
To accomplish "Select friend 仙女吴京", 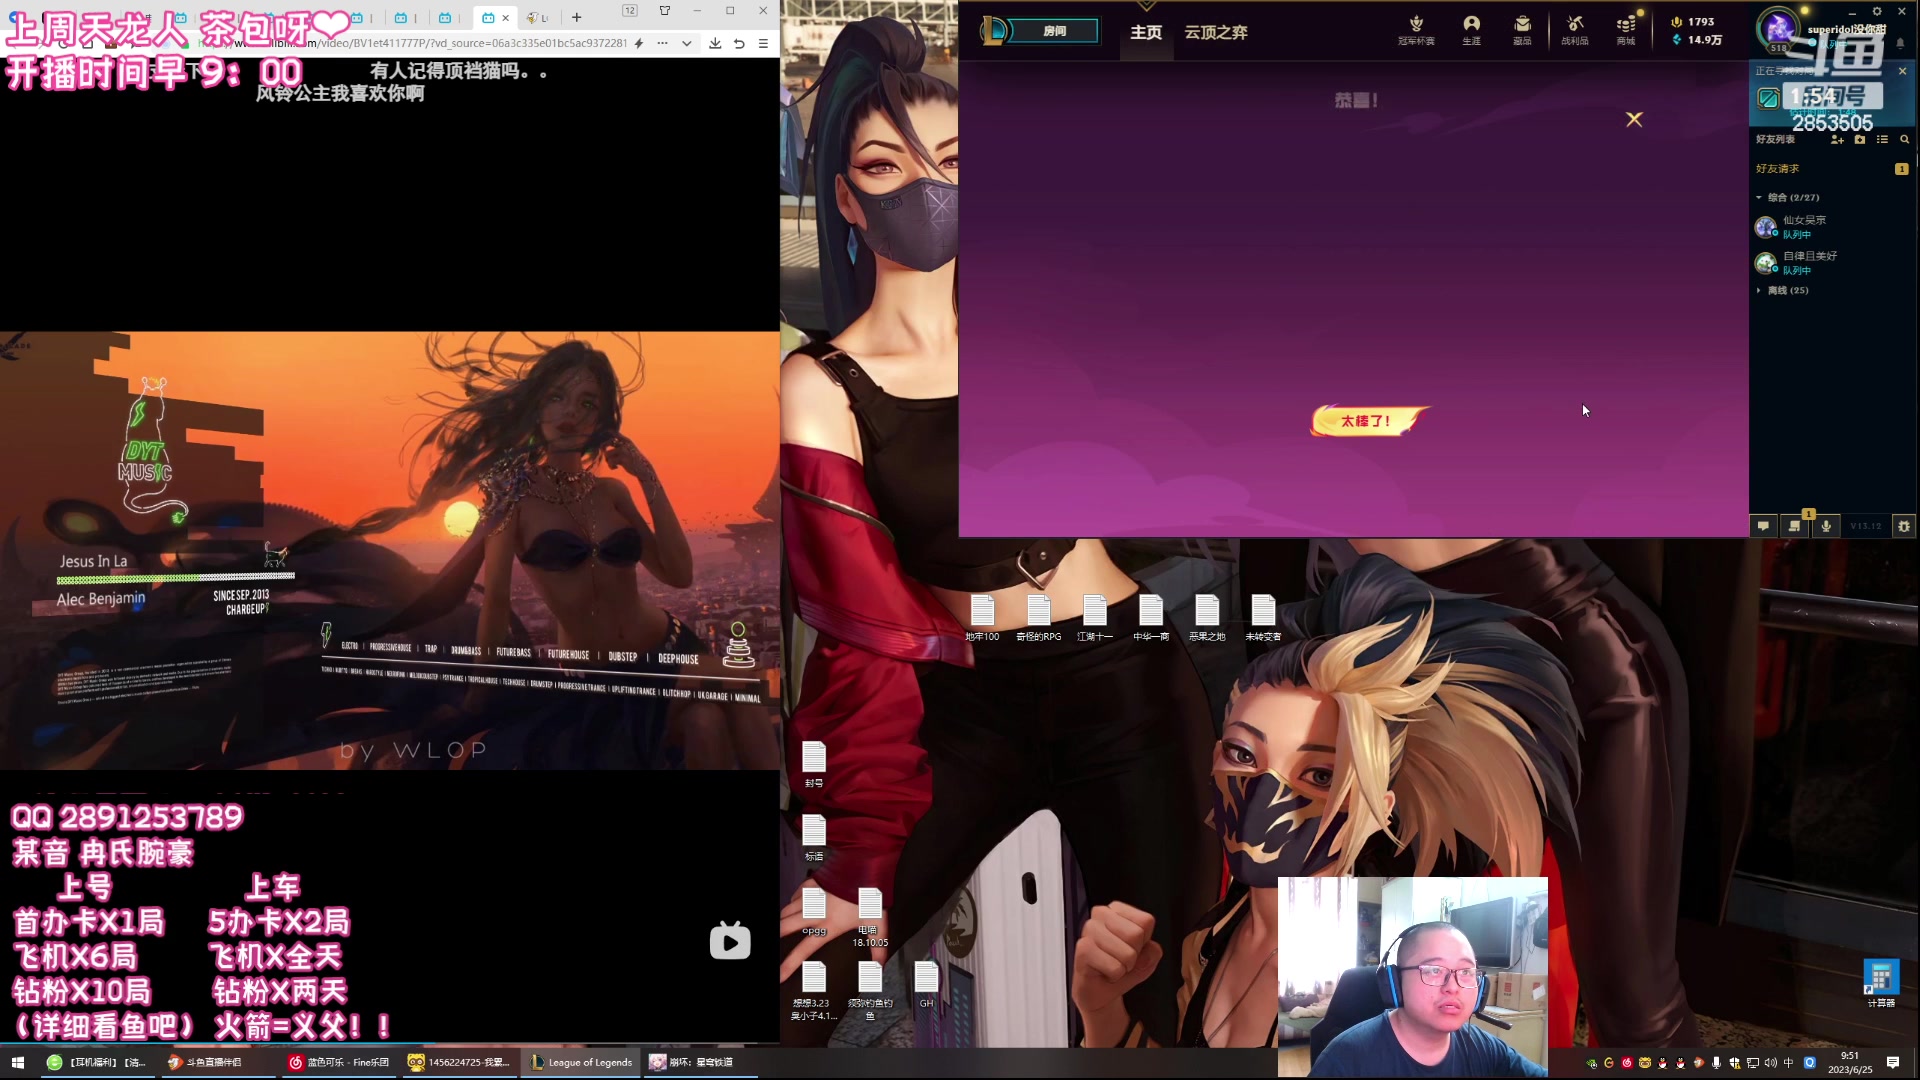I will click(1832, 227).
